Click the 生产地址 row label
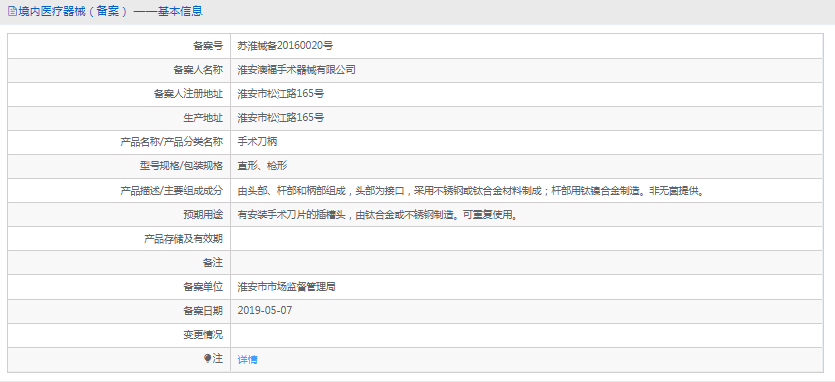Viewport: 835px width, 382px height. pyautogui.click(x=203, y=118)
